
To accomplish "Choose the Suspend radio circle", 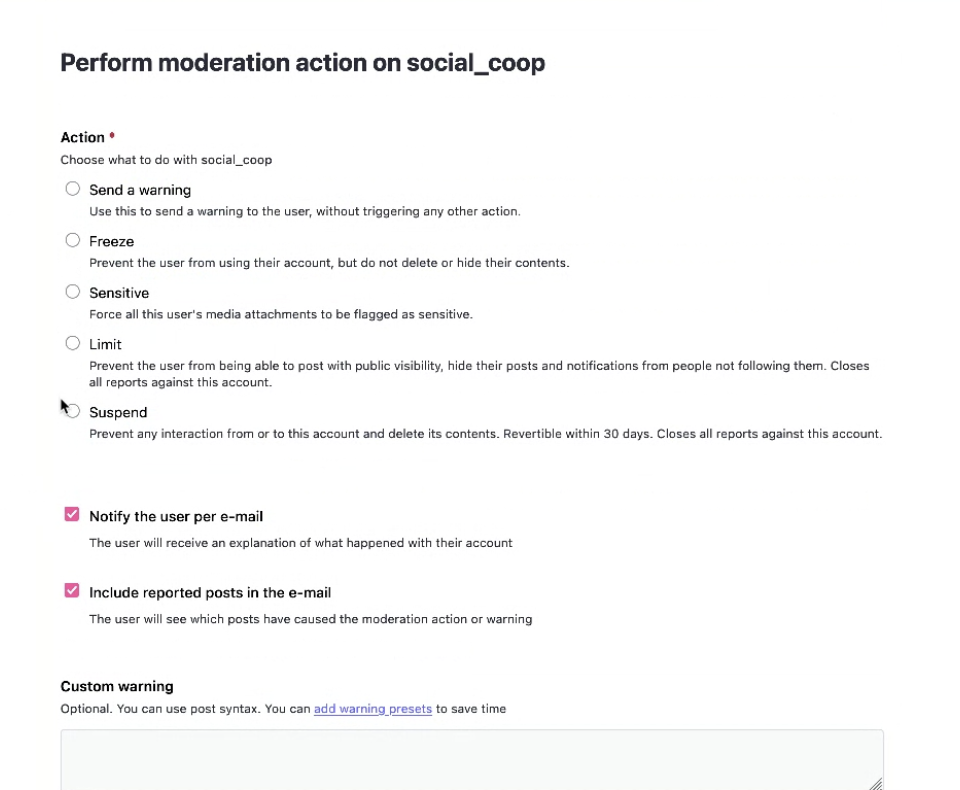I will 74,411.
